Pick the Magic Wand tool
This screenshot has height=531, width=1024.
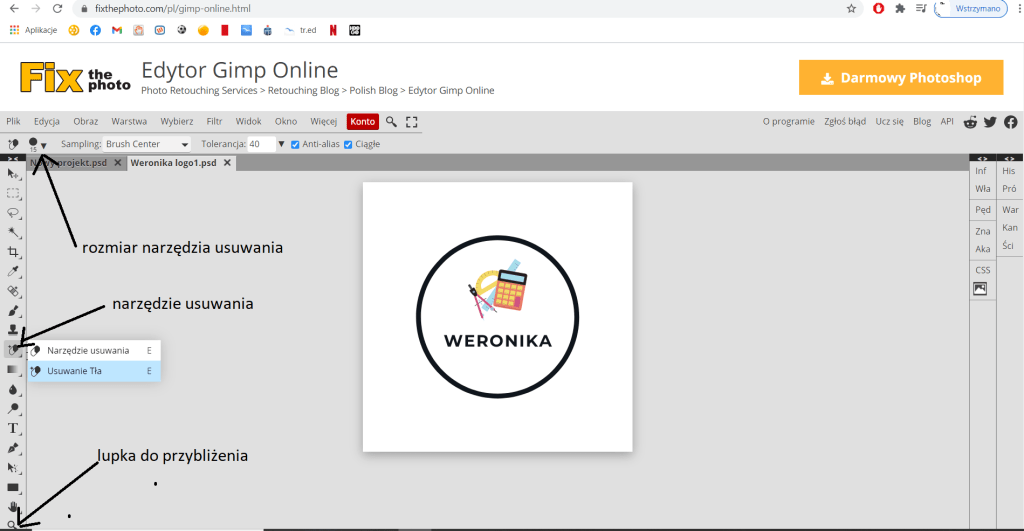(14, 232)
